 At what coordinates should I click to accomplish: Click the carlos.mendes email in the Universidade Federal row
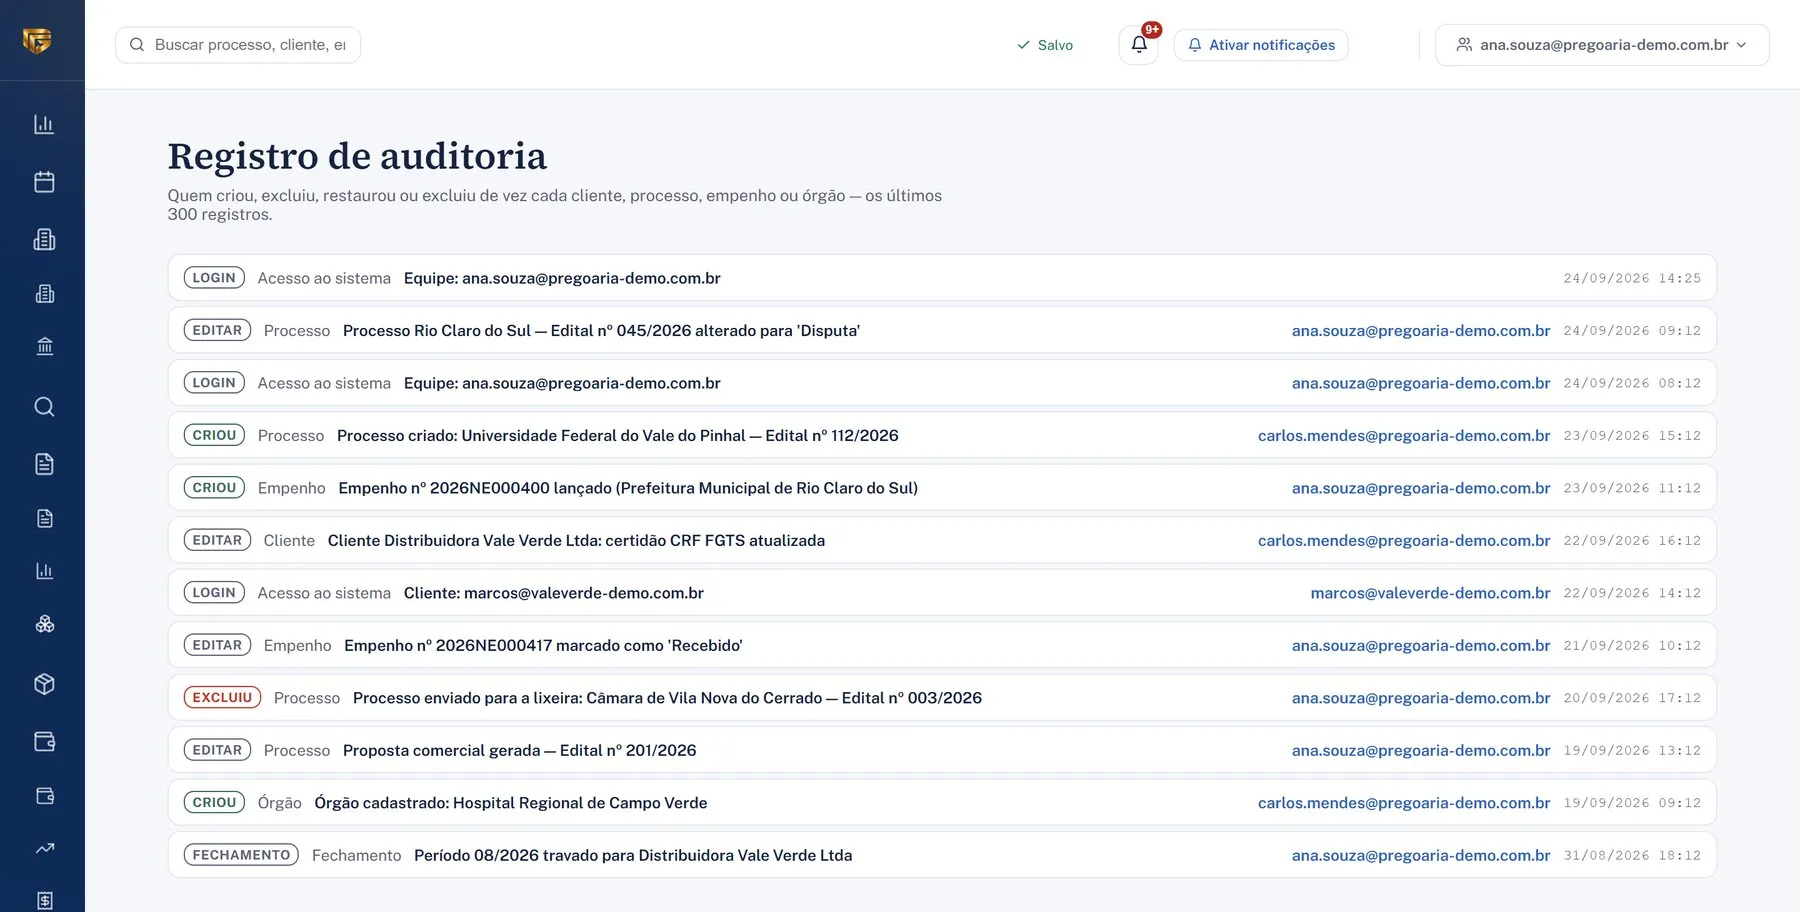pos(1404,435)
